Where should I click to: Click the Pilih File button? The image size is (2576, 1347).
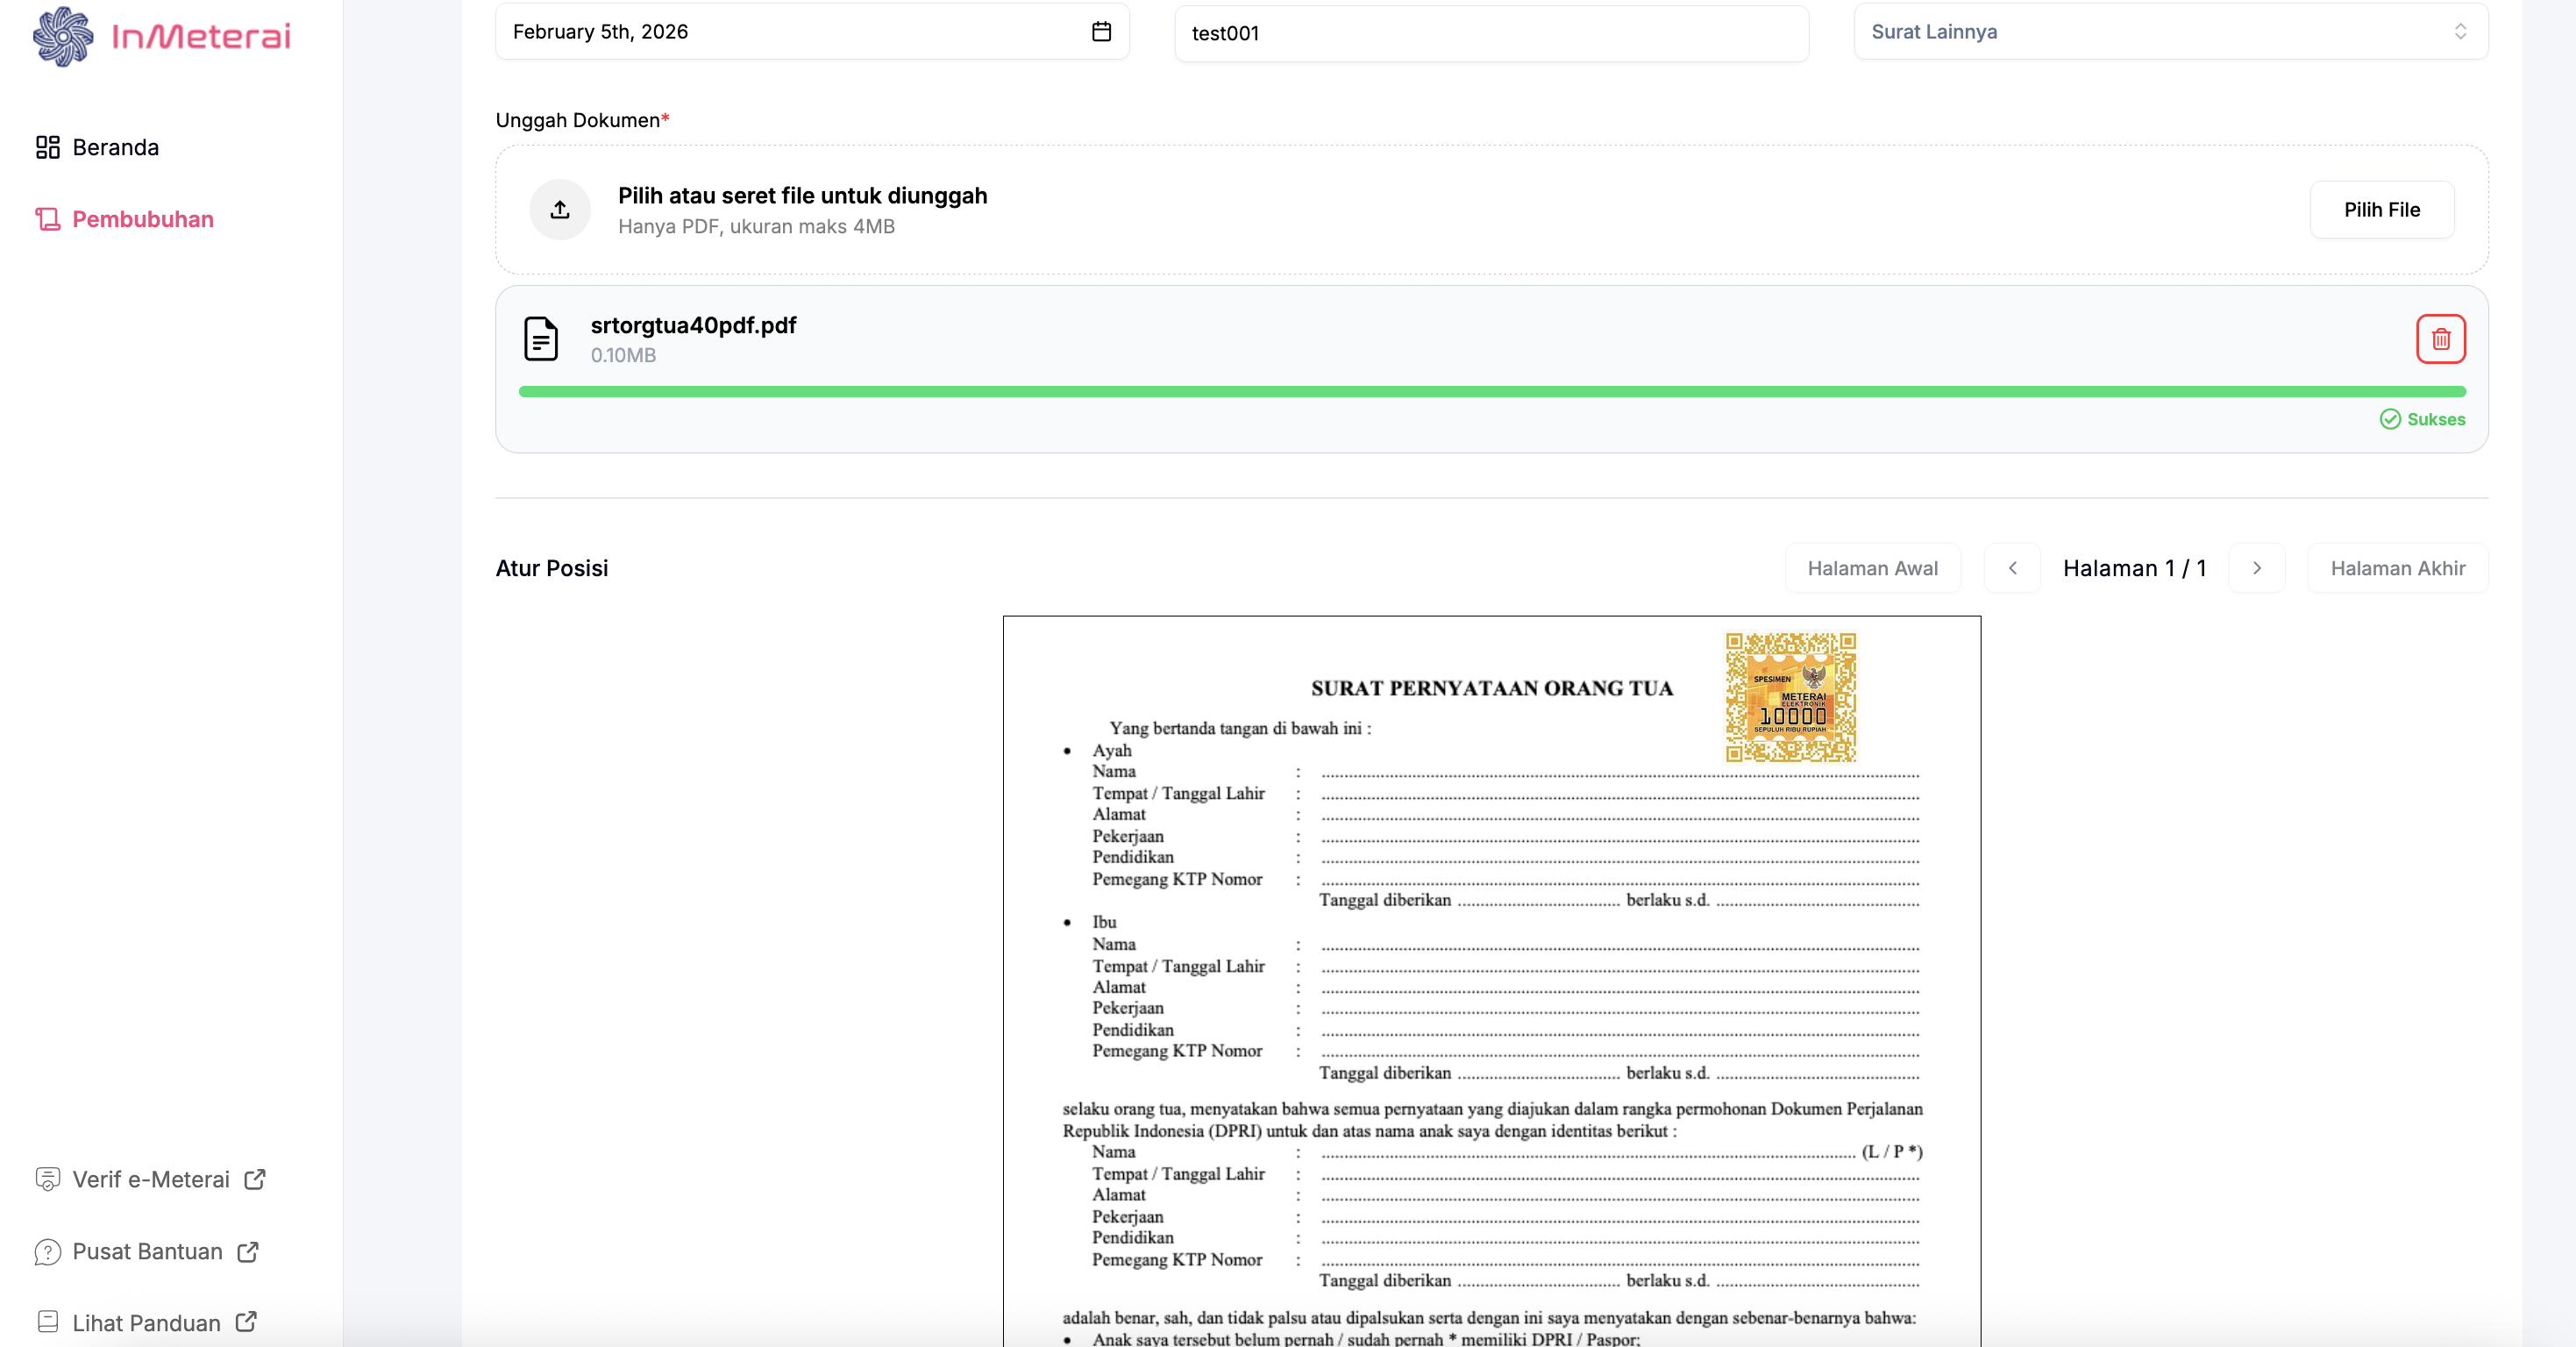click(2381, 210)
